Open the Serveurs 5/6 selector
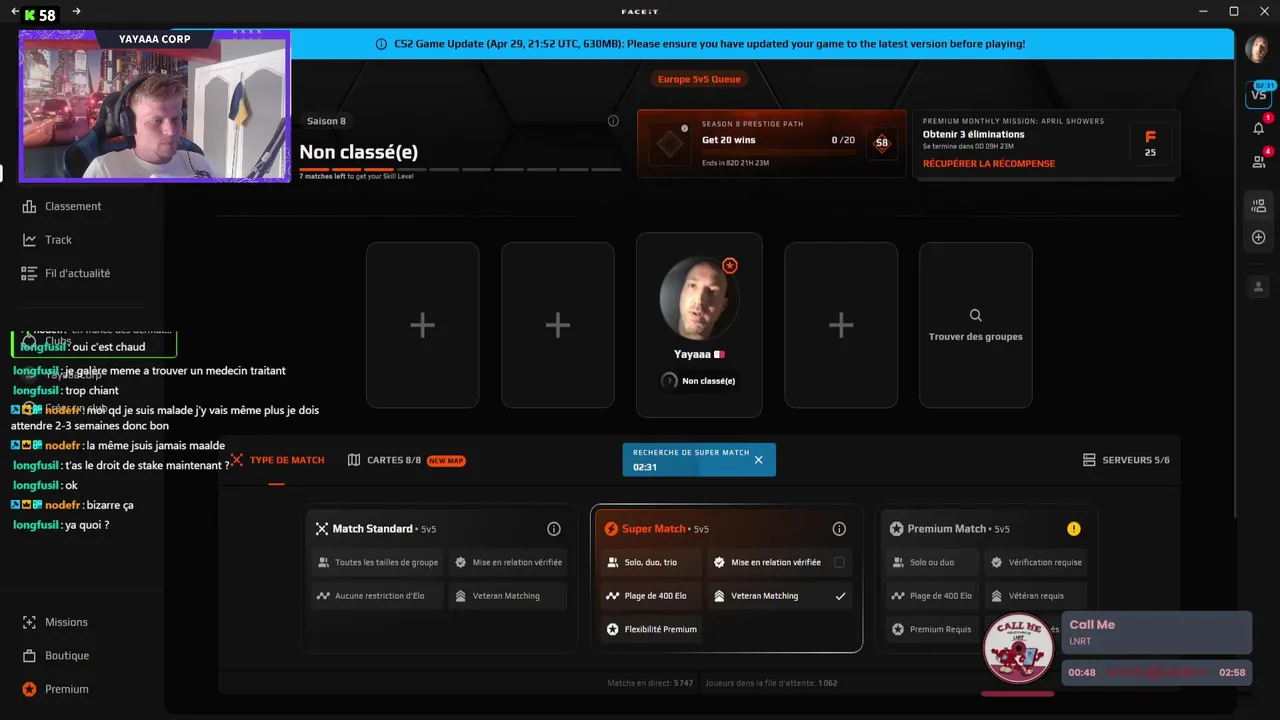This screenshot has width=1280, height=720. (x=1126, y=460)
